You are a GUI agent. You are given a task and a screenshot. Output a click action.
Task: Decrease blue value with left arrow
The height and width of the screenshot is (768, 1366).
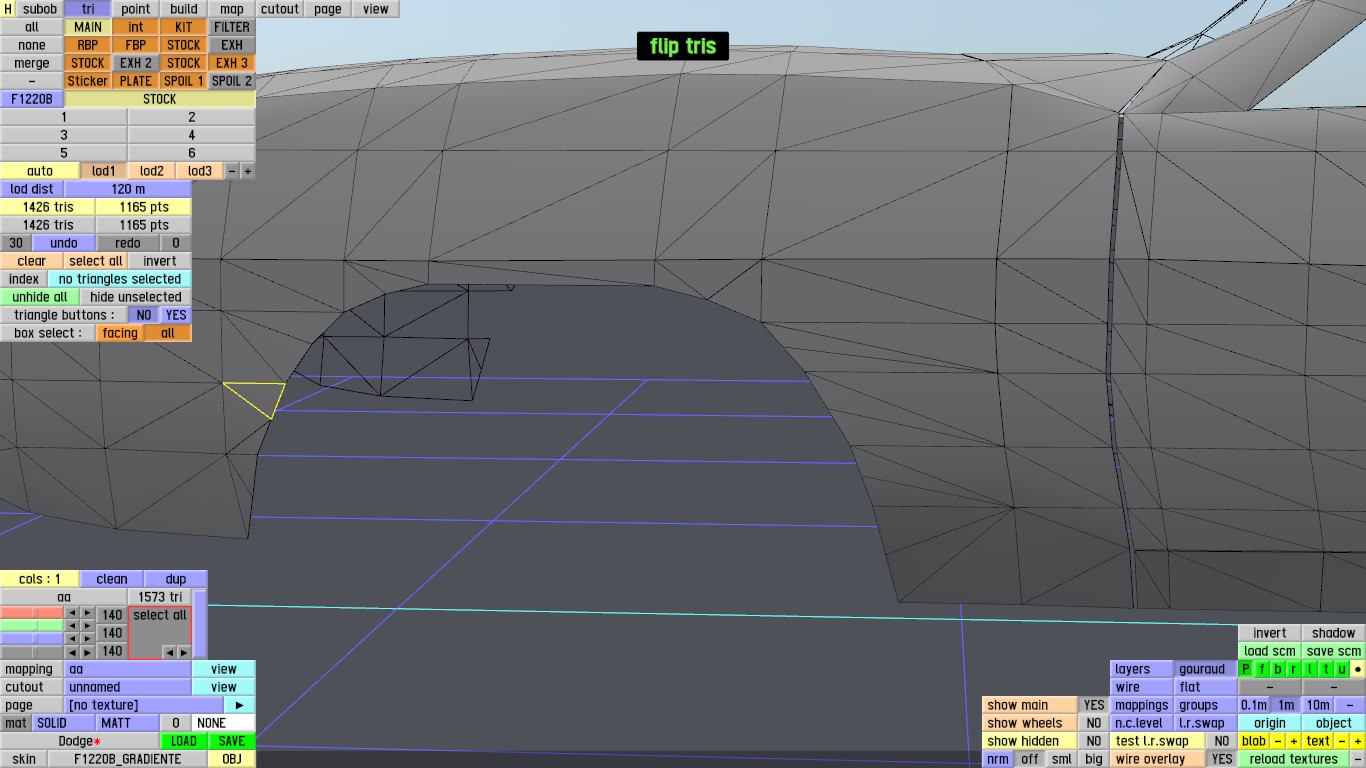[72, 640]
